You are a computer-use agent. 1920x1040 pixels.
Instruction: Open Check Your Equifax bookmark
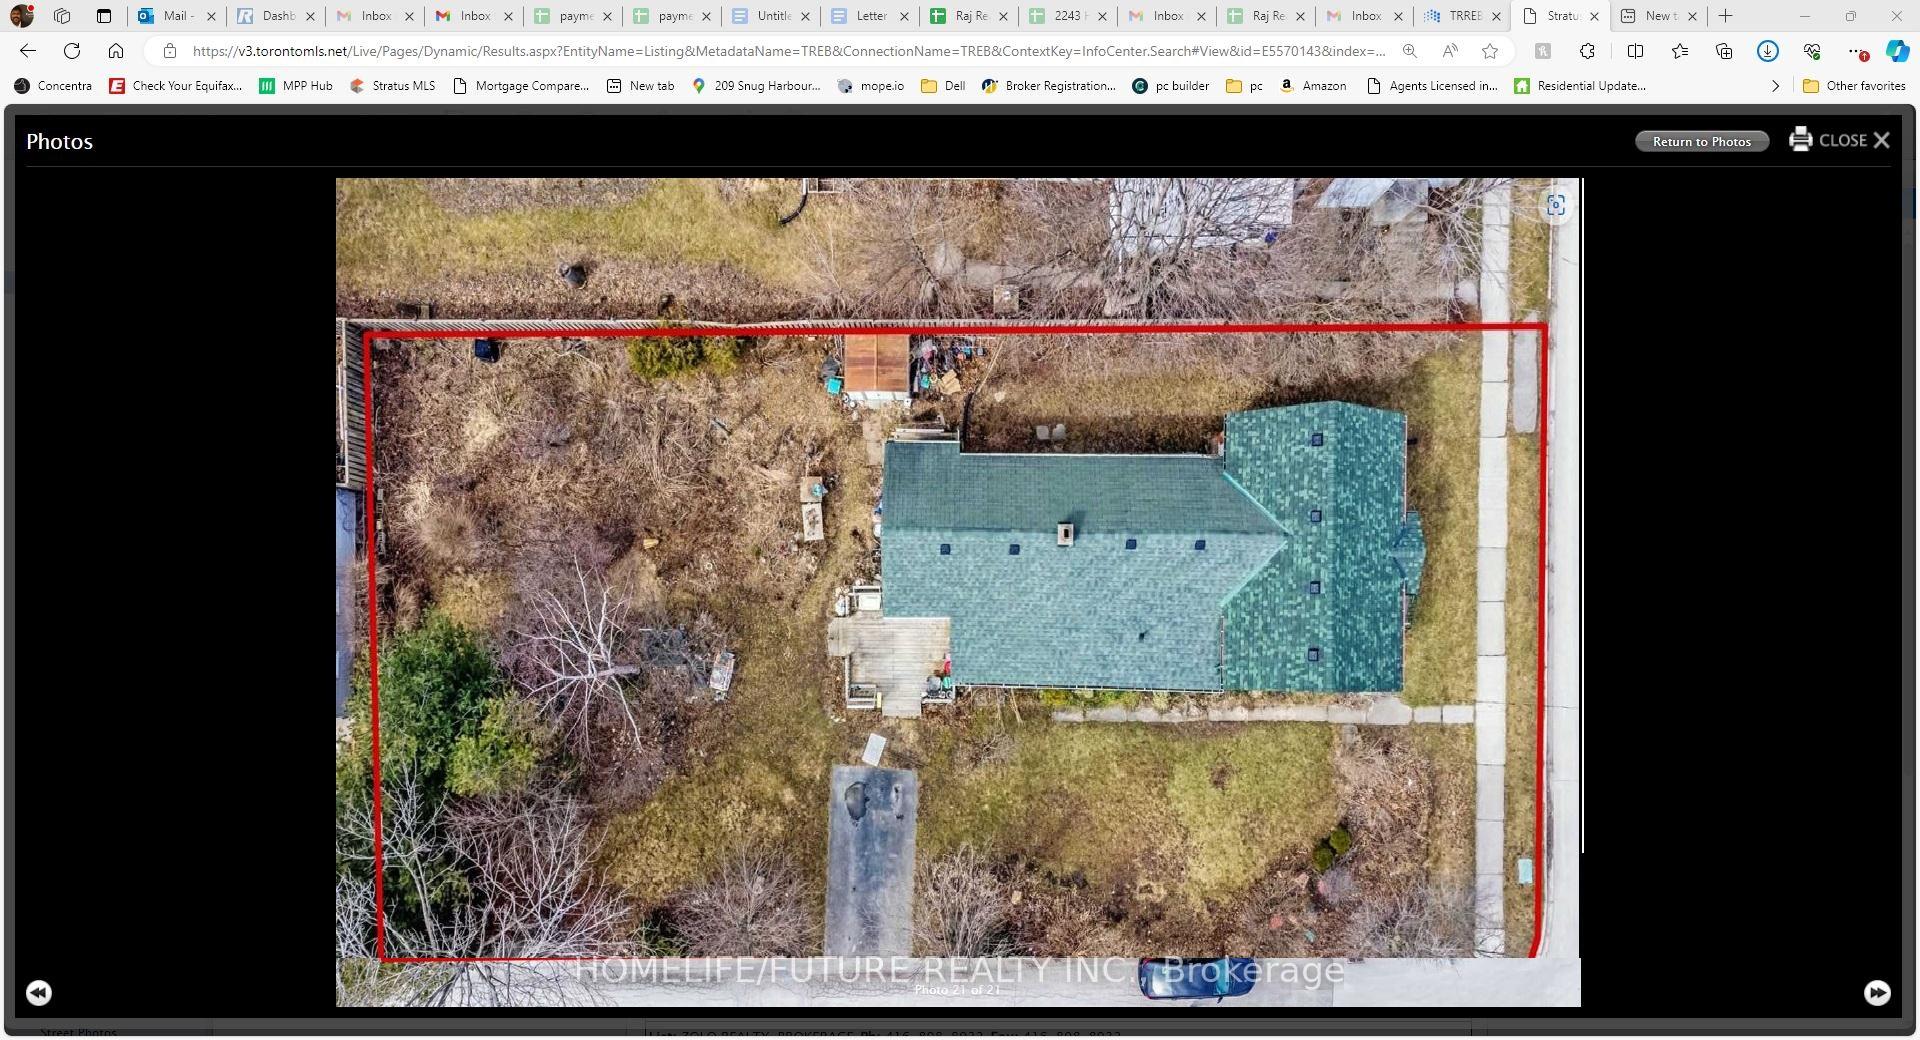[176, 86]
